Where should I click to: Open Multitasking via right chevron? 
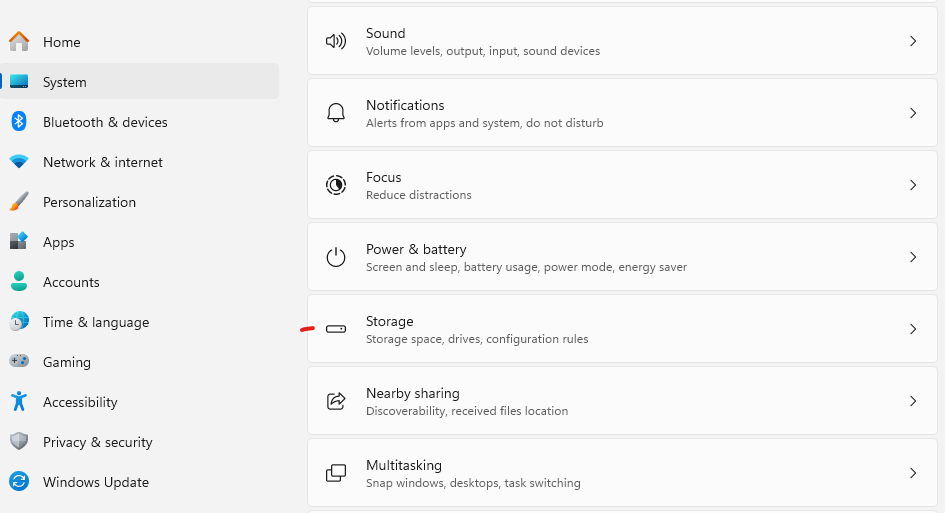tap(912, 473)
